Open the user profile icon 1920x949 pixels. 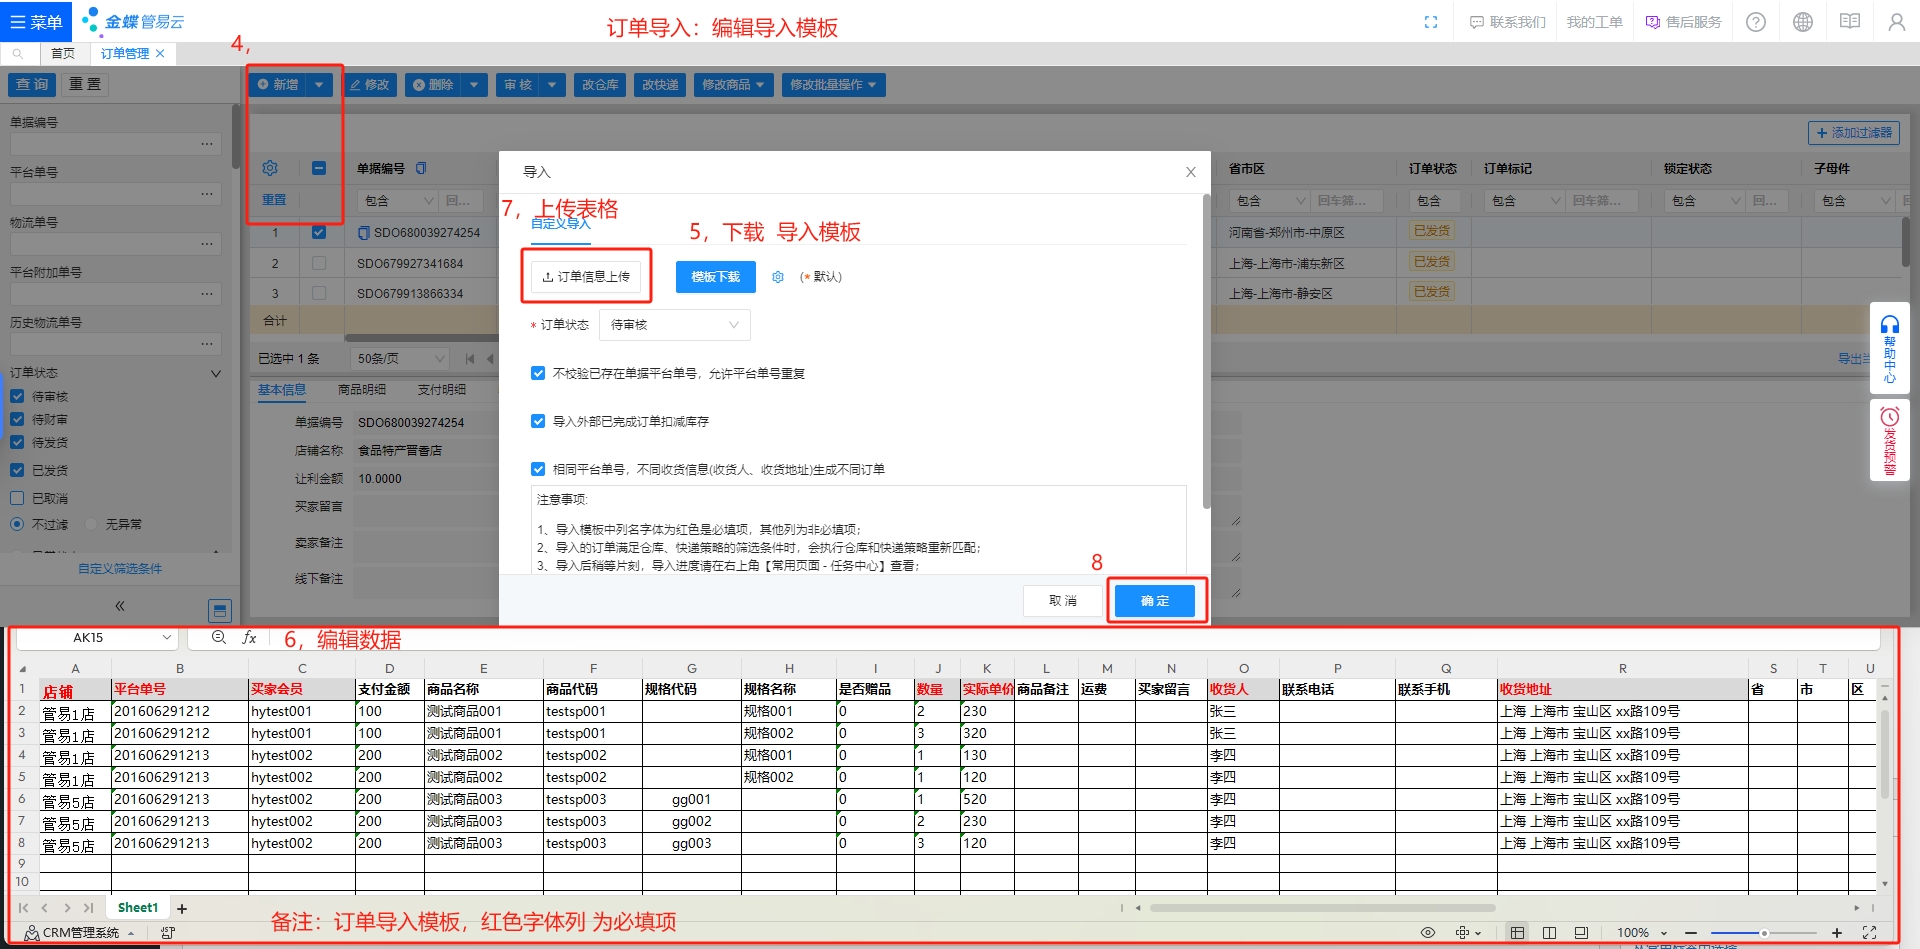tap(1896, 22)
